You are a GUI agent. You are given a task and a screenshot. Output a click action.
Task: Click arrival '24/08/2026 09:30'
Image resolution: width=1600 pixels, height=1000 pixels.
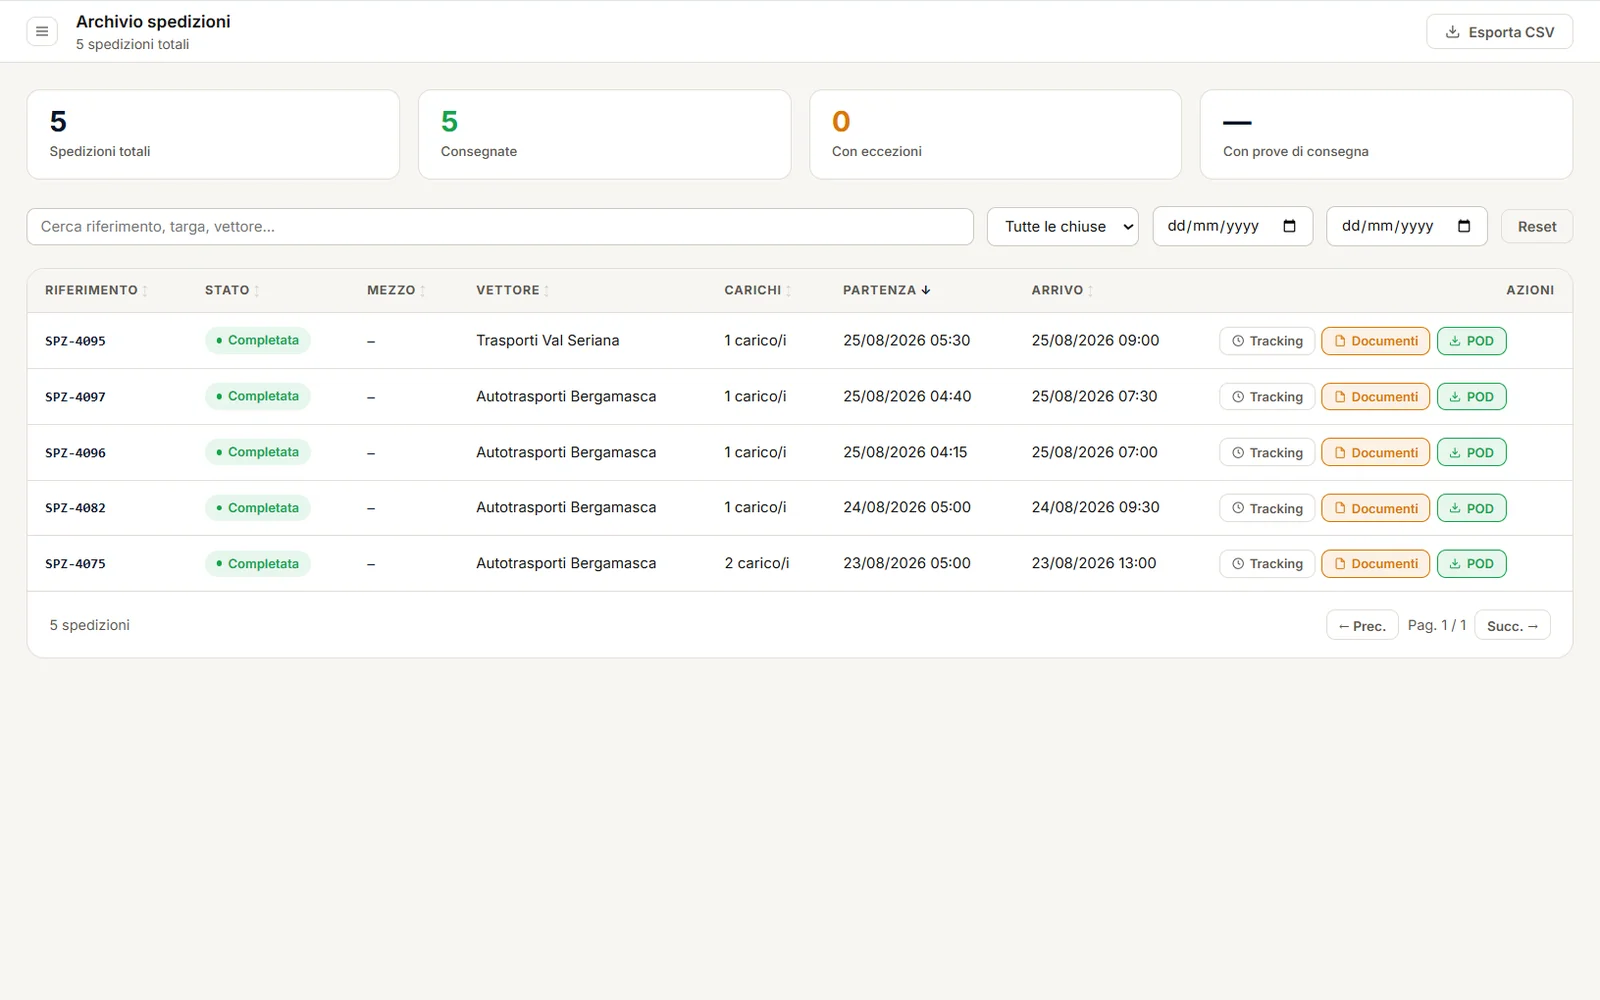(x=1096, y=507)
